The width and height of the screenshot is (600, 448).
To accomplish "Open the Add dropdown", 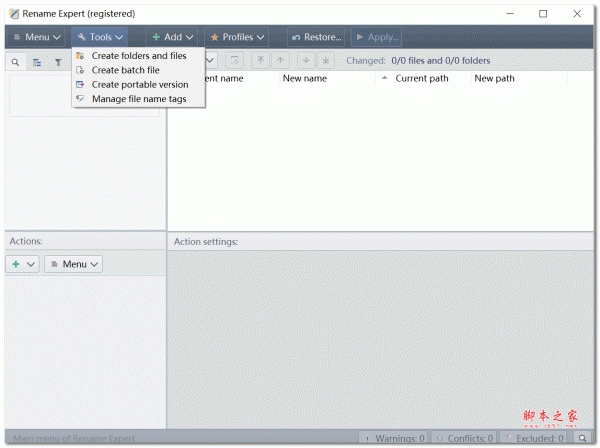I will 172,37.
